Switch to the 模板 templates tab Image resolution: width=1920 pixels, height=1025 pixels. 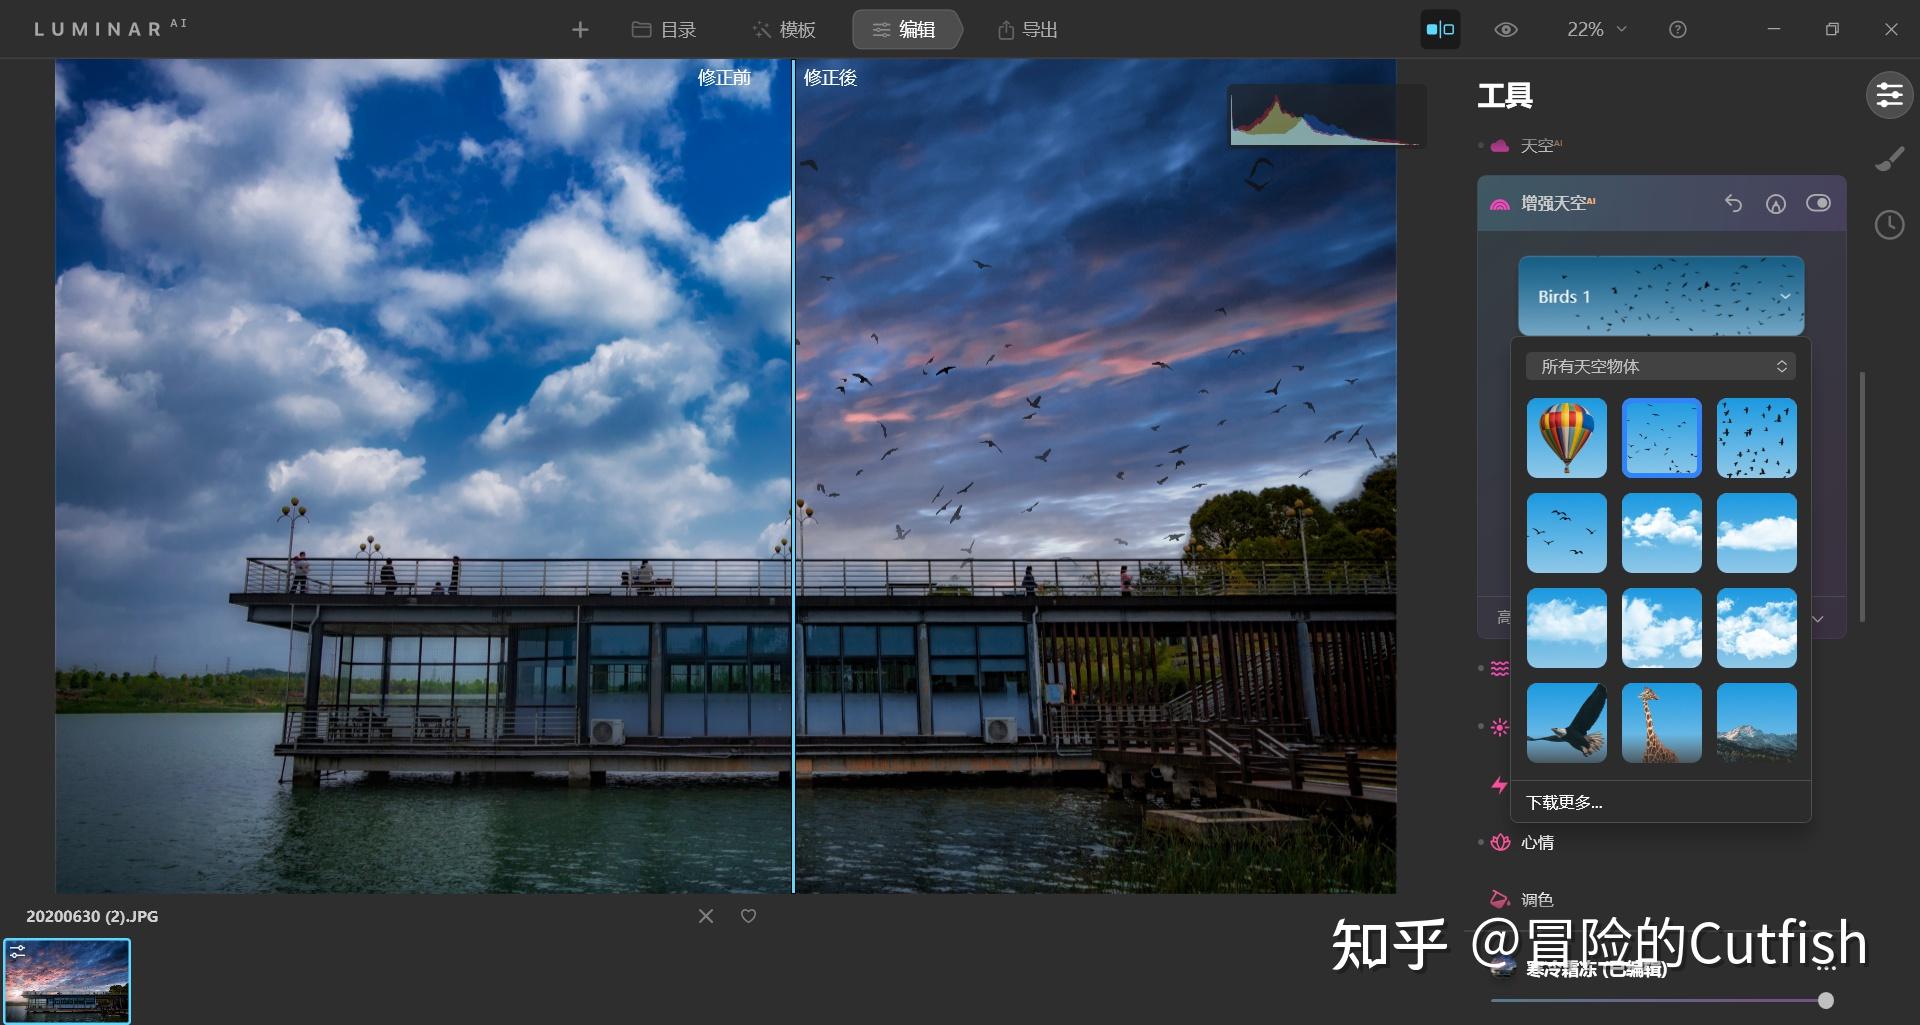click(784, 30)
